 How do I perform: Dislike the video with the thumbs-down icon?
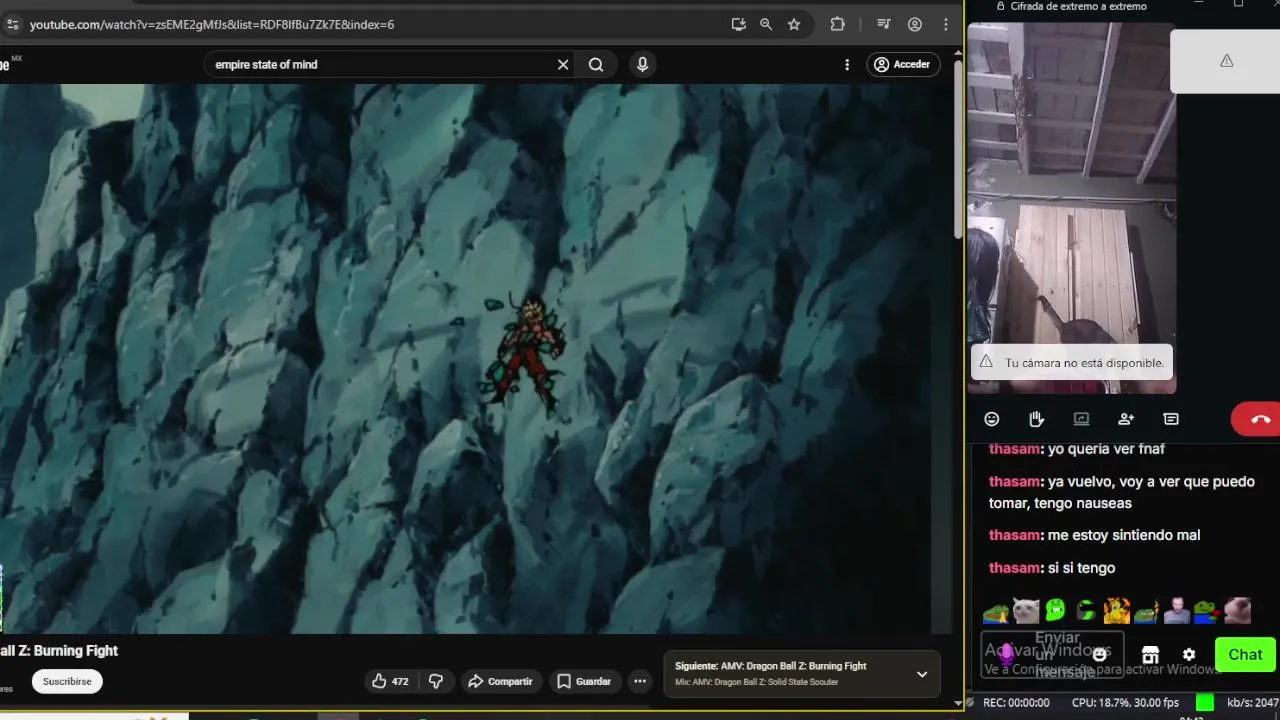click(436, 681)
